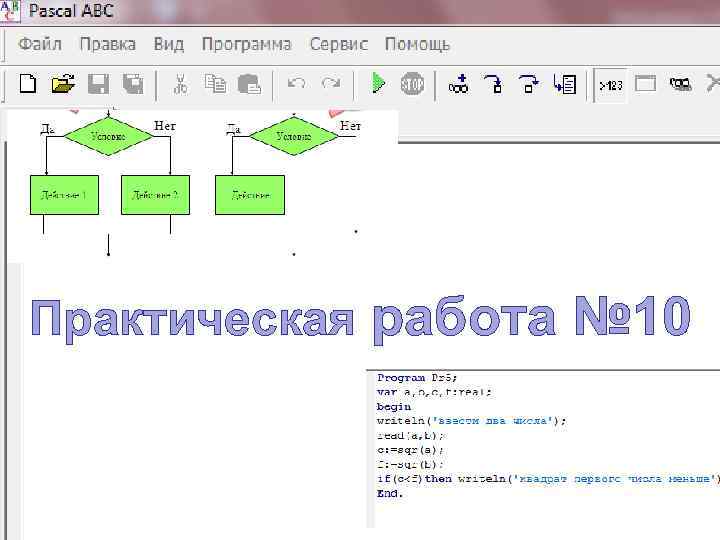720x540 pixels.
Task: Toggle the >123 output window icon
Action: [611, 85]
